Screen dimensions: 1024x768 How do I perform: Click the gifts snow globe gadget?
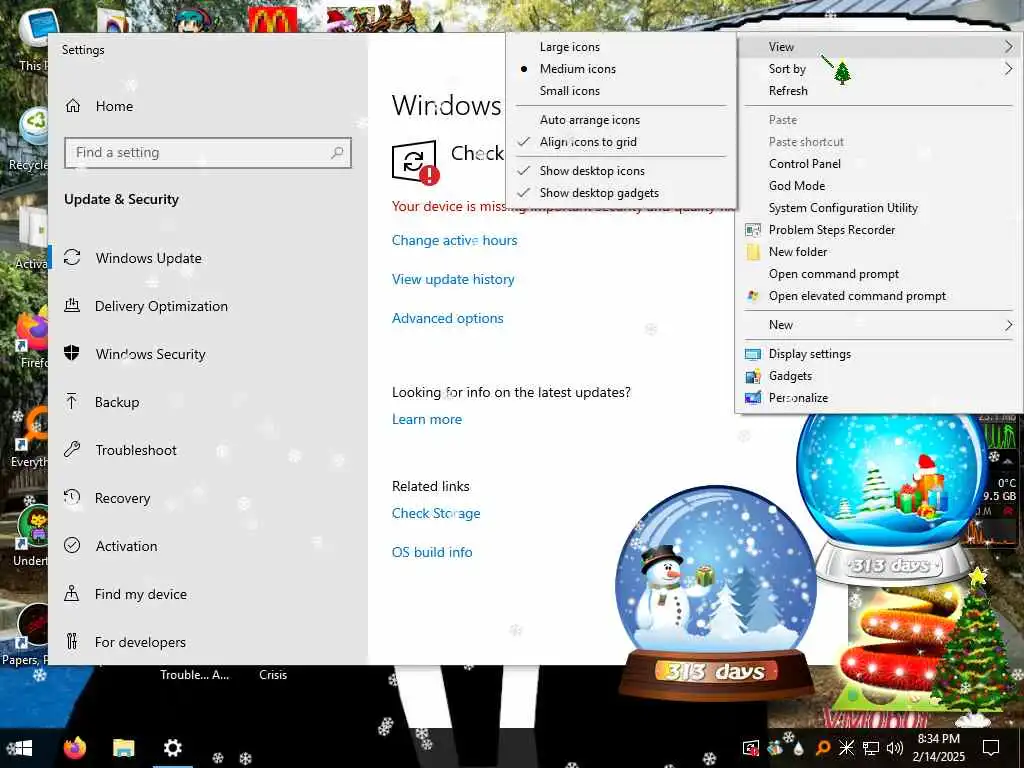coord(891,498)
